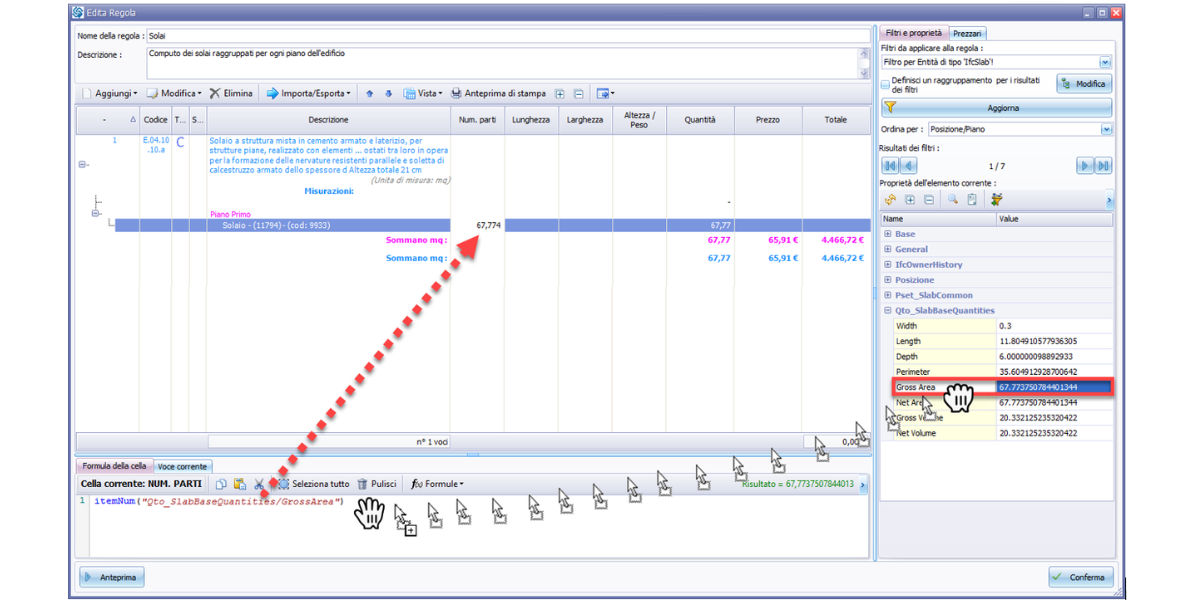Go to next filter result
The width and height of the screenshot is (1200, 600).
pyautogui.click(x=1084, y=166)
